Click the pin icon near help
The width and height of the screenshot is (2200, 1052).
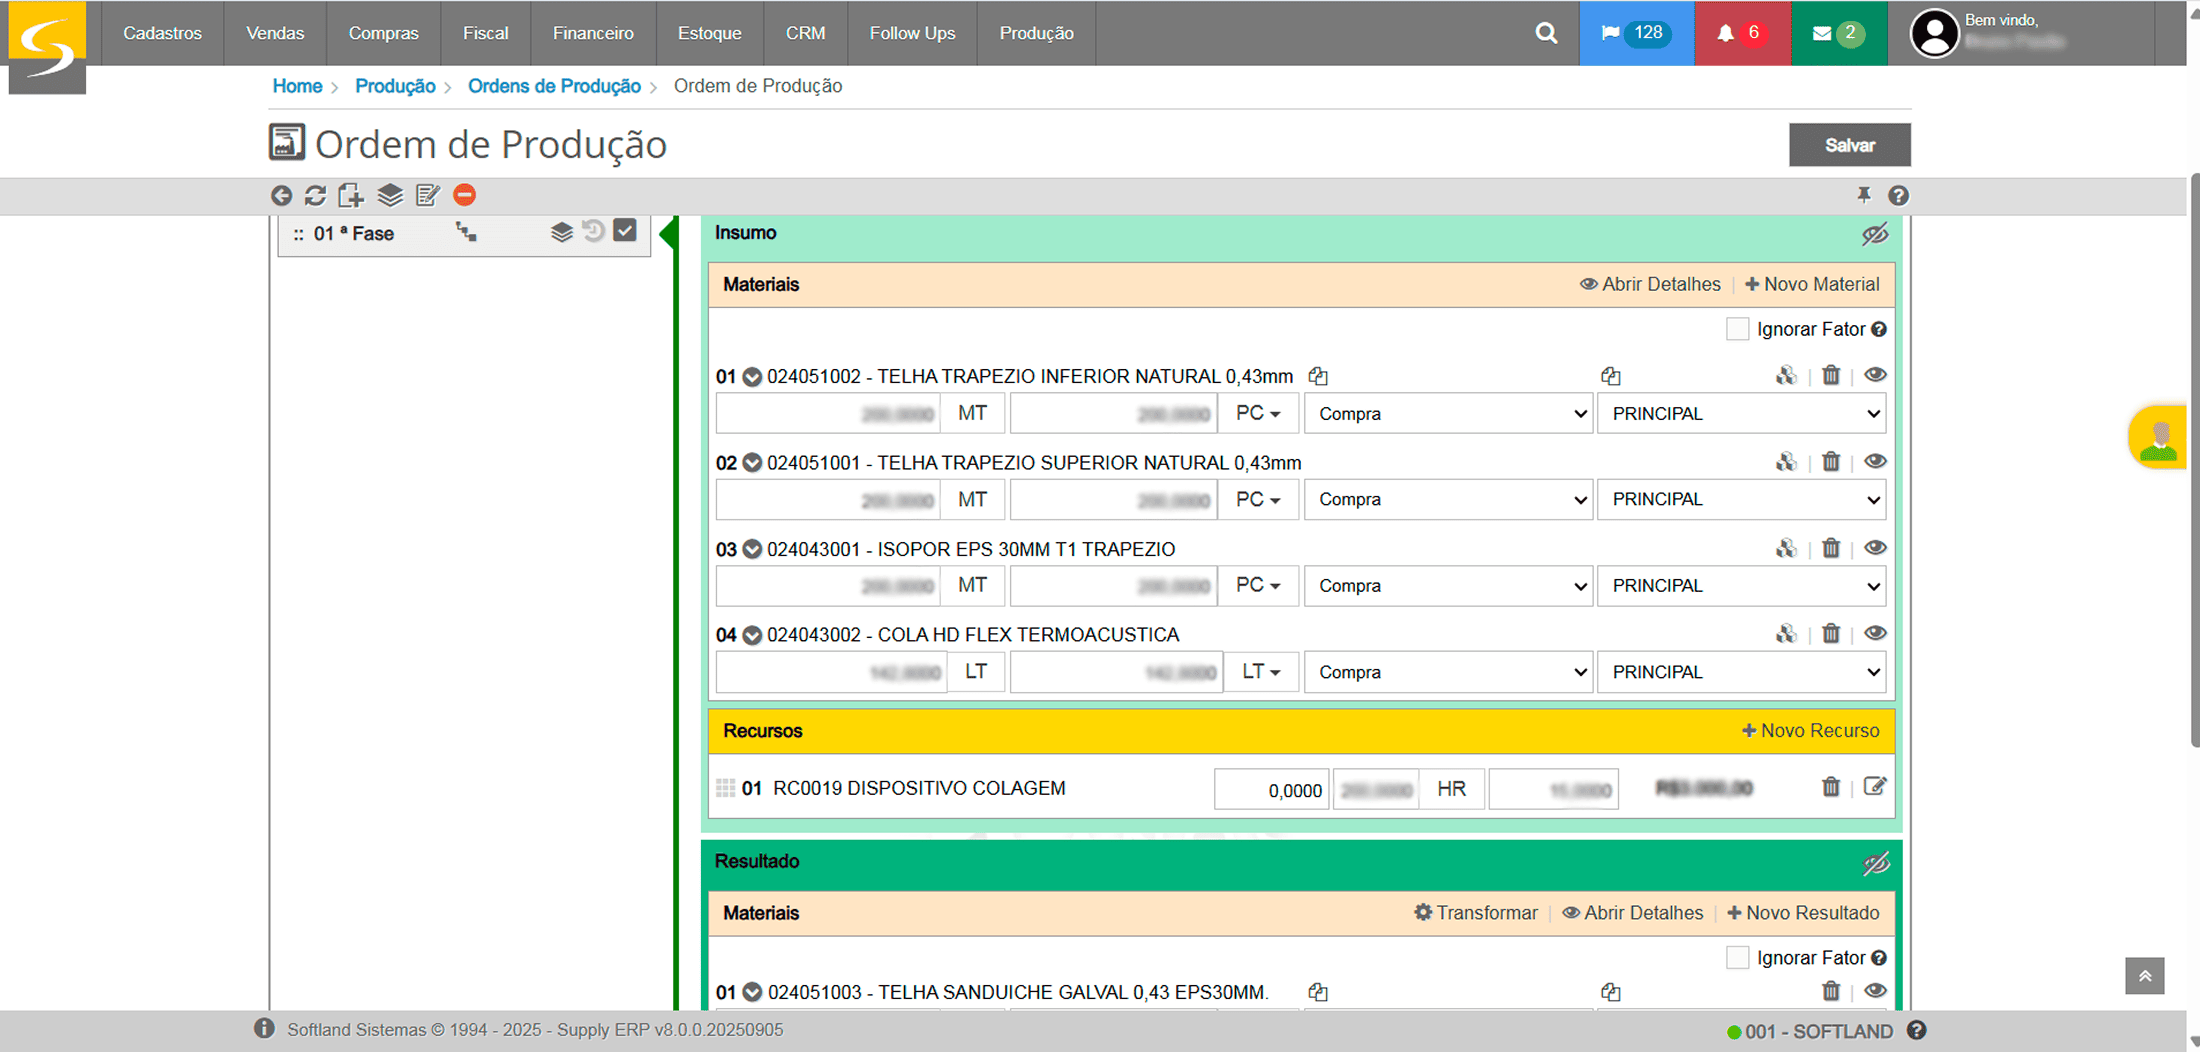pyautogui.click(x=1863, y=195)
